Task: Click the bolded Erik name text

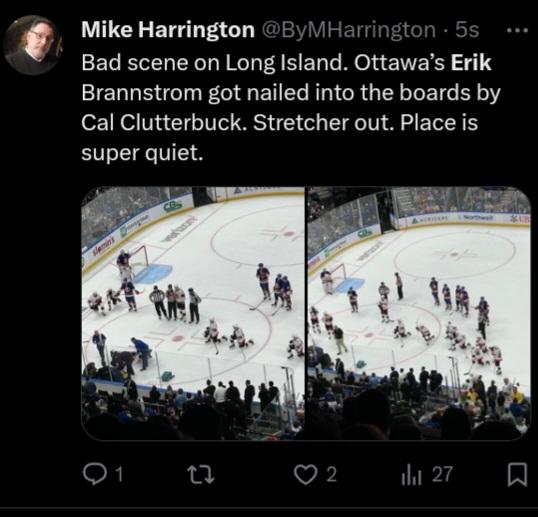Action: click(x=471, y=63)
